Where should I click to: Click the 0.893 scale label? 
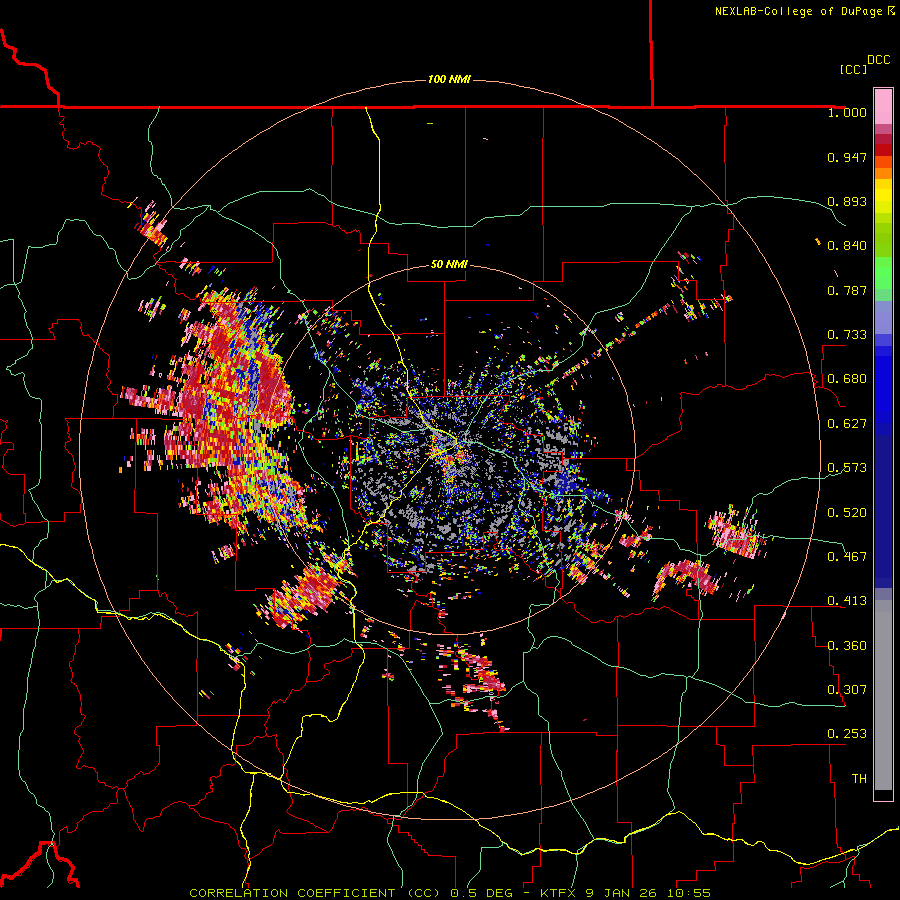click(847, 201)
